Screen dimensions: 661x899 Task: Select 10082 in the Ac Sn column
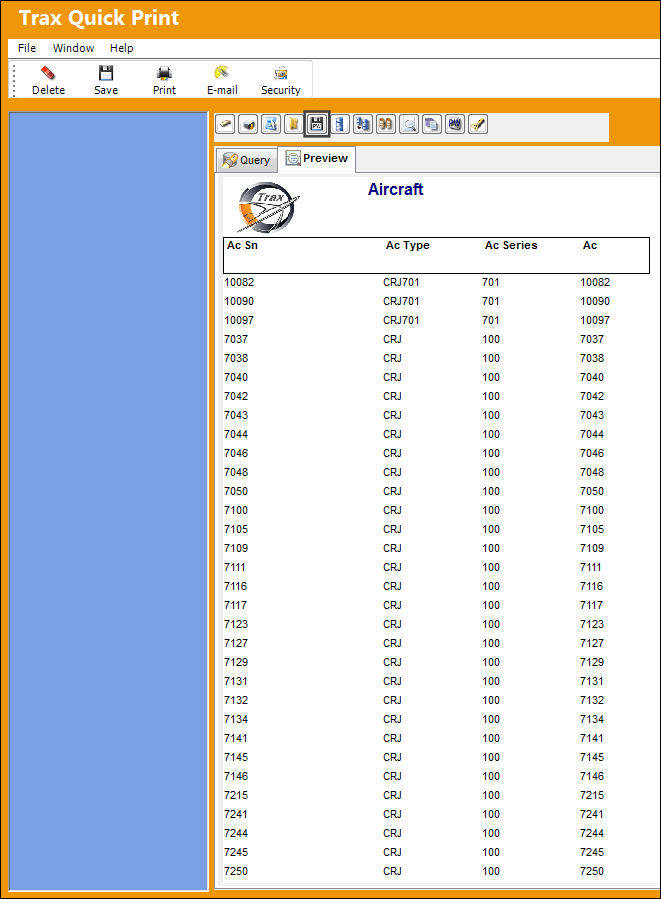click(x=239, y=282)
